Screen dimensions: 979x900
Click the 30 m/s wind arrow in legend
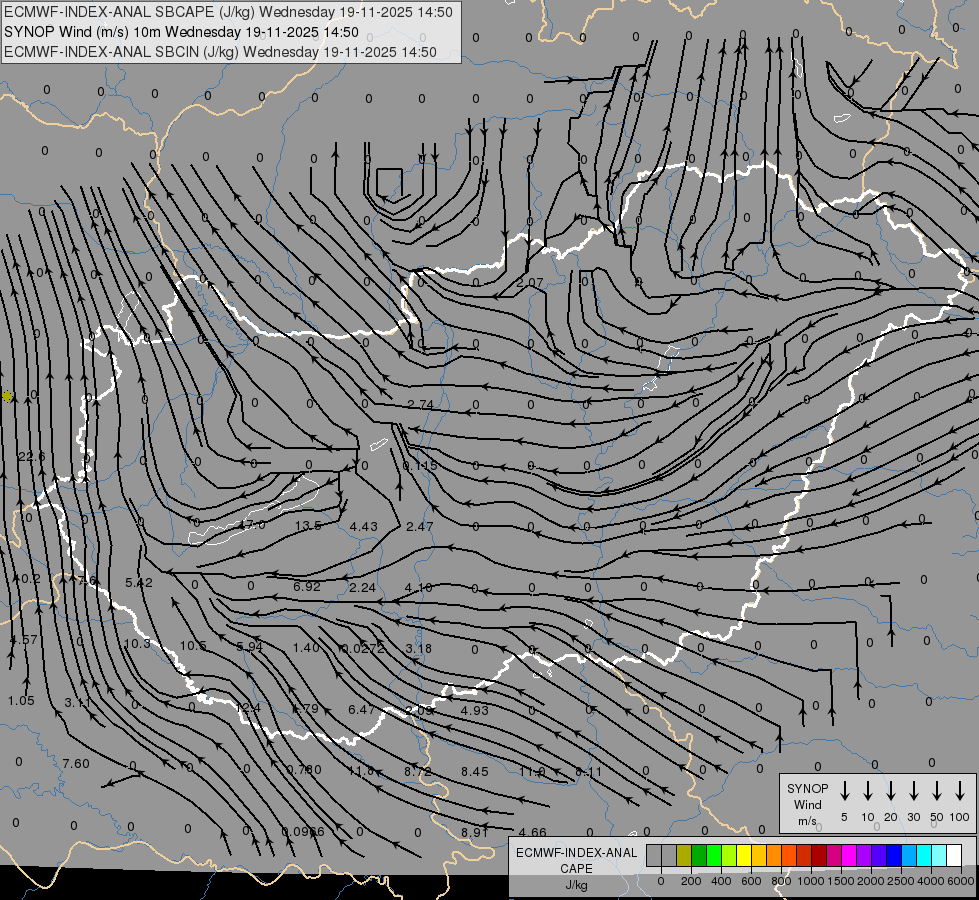[x=913, y=791]
